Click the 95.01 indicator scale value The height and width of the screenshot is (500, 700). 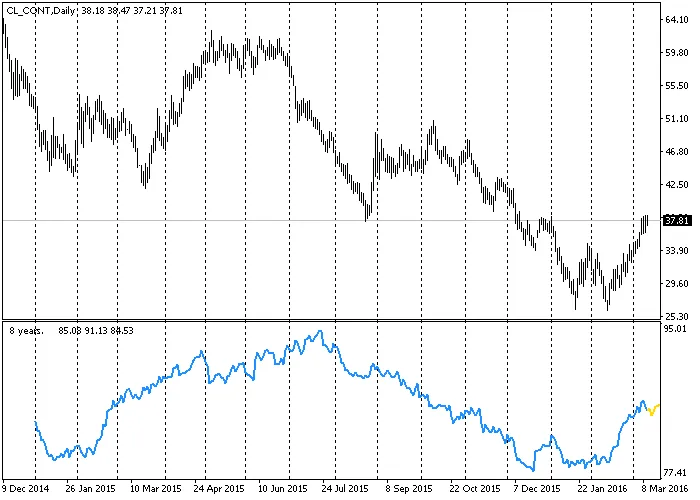[677, 328]
